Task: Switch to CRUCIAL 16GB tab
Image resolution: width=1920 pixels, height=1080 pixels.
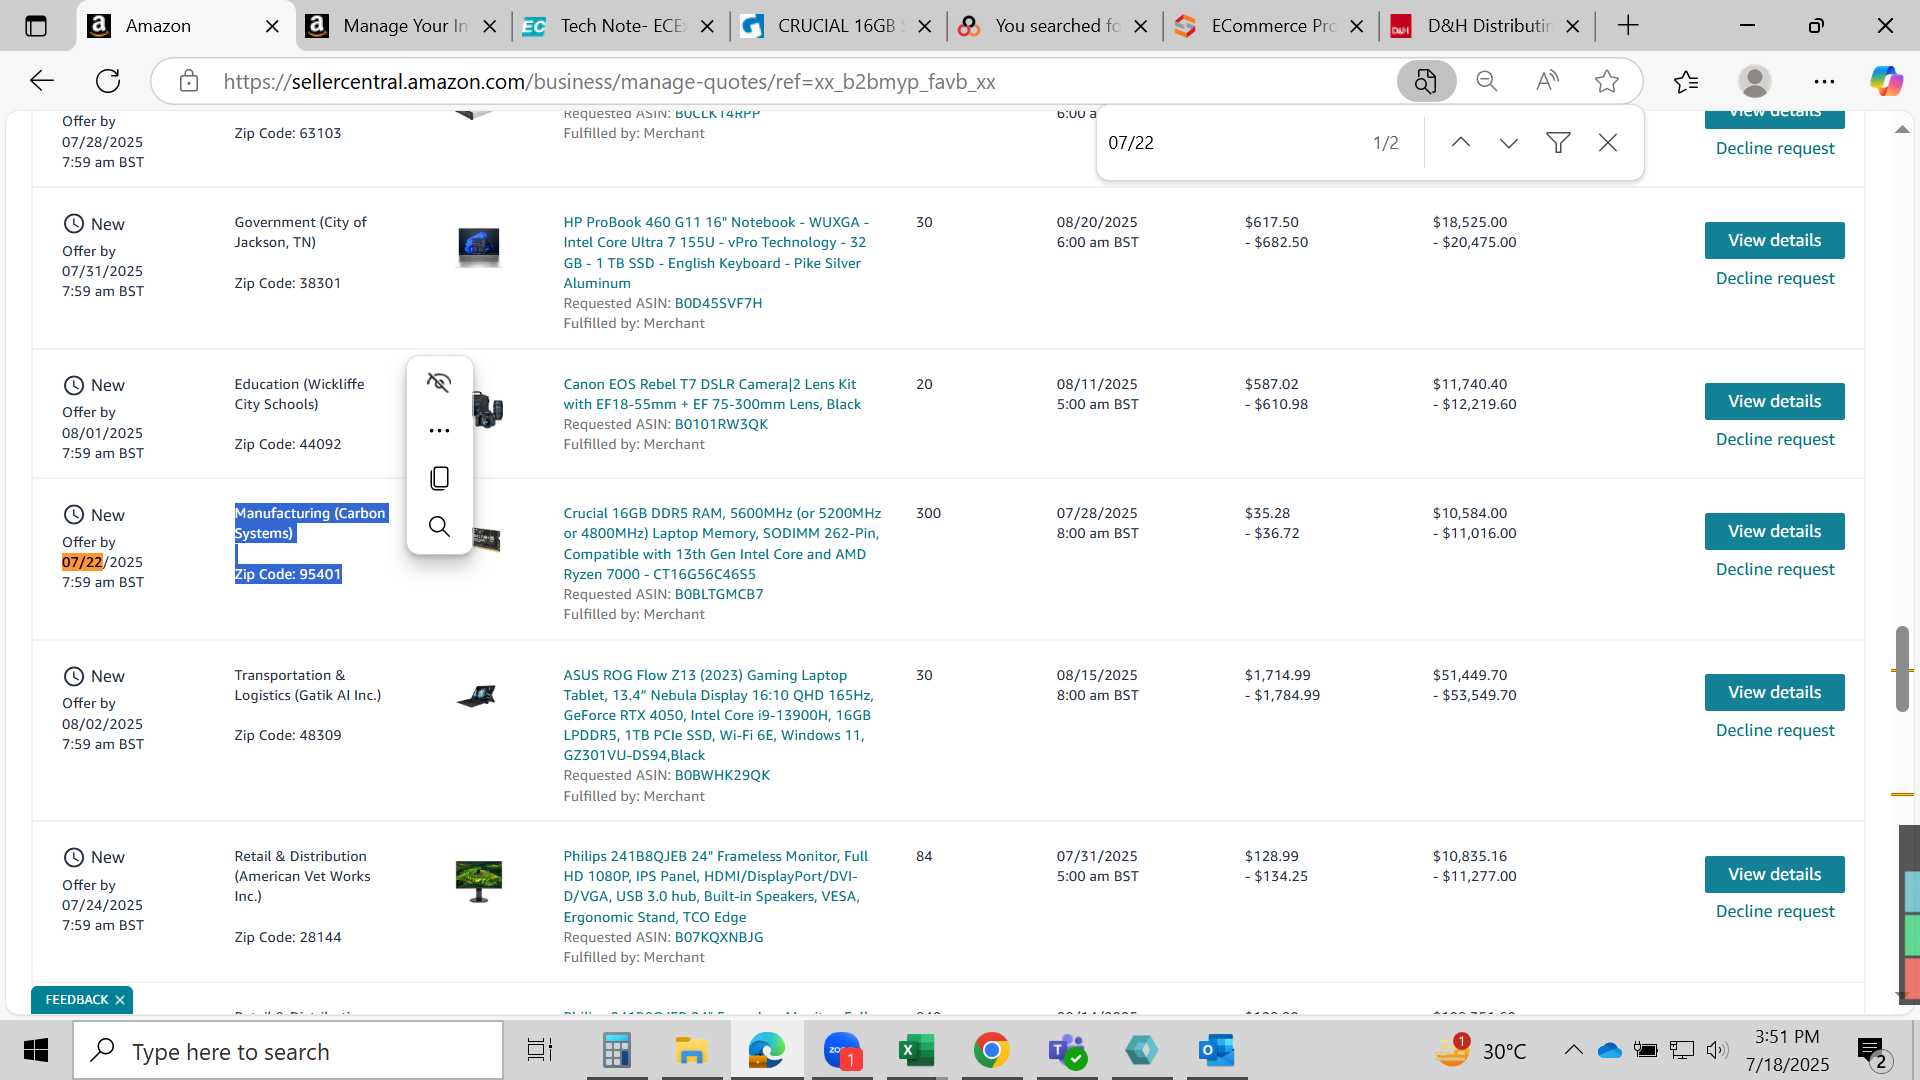Action: (x=838, y=26)
